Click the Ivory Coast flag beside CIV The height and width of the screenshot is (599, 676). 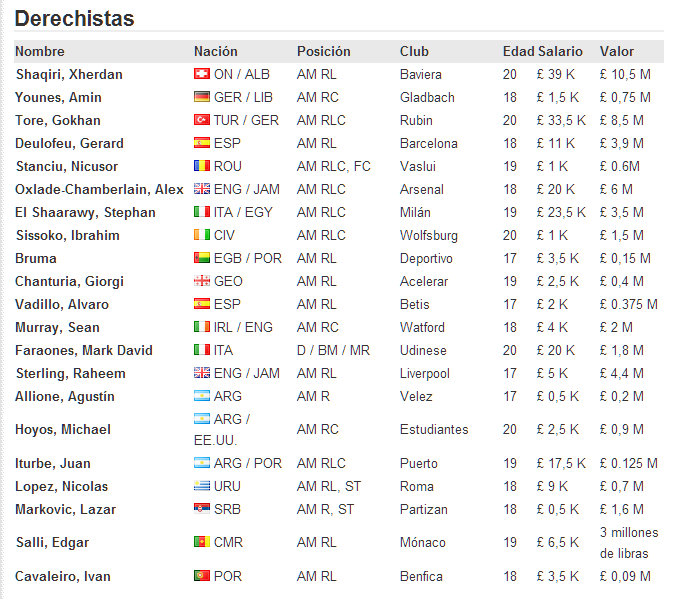coord(202,235)
